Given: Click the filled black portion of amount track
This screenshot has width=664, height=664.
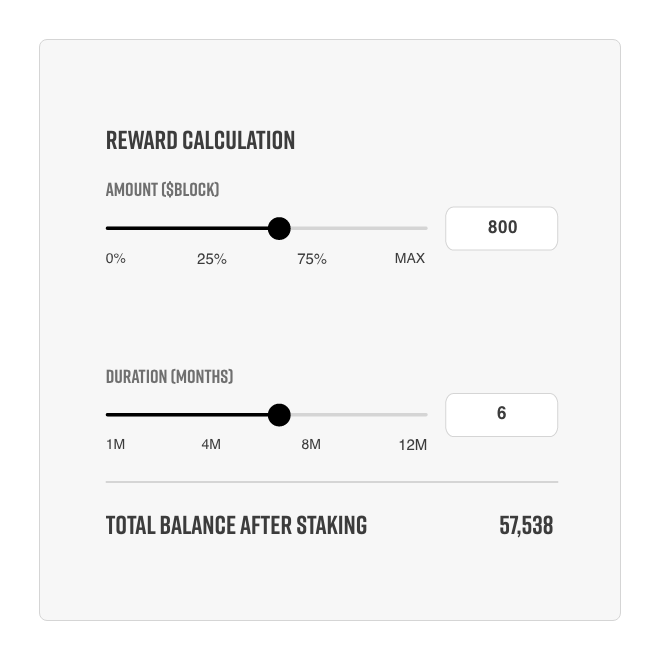Looking at the screenshot, I should coord(187,228).
